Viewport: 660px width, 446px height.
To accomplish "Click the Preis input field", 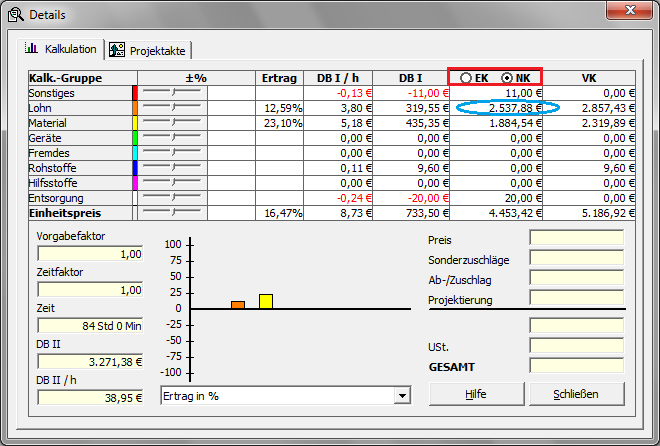I will pos(577,238).
